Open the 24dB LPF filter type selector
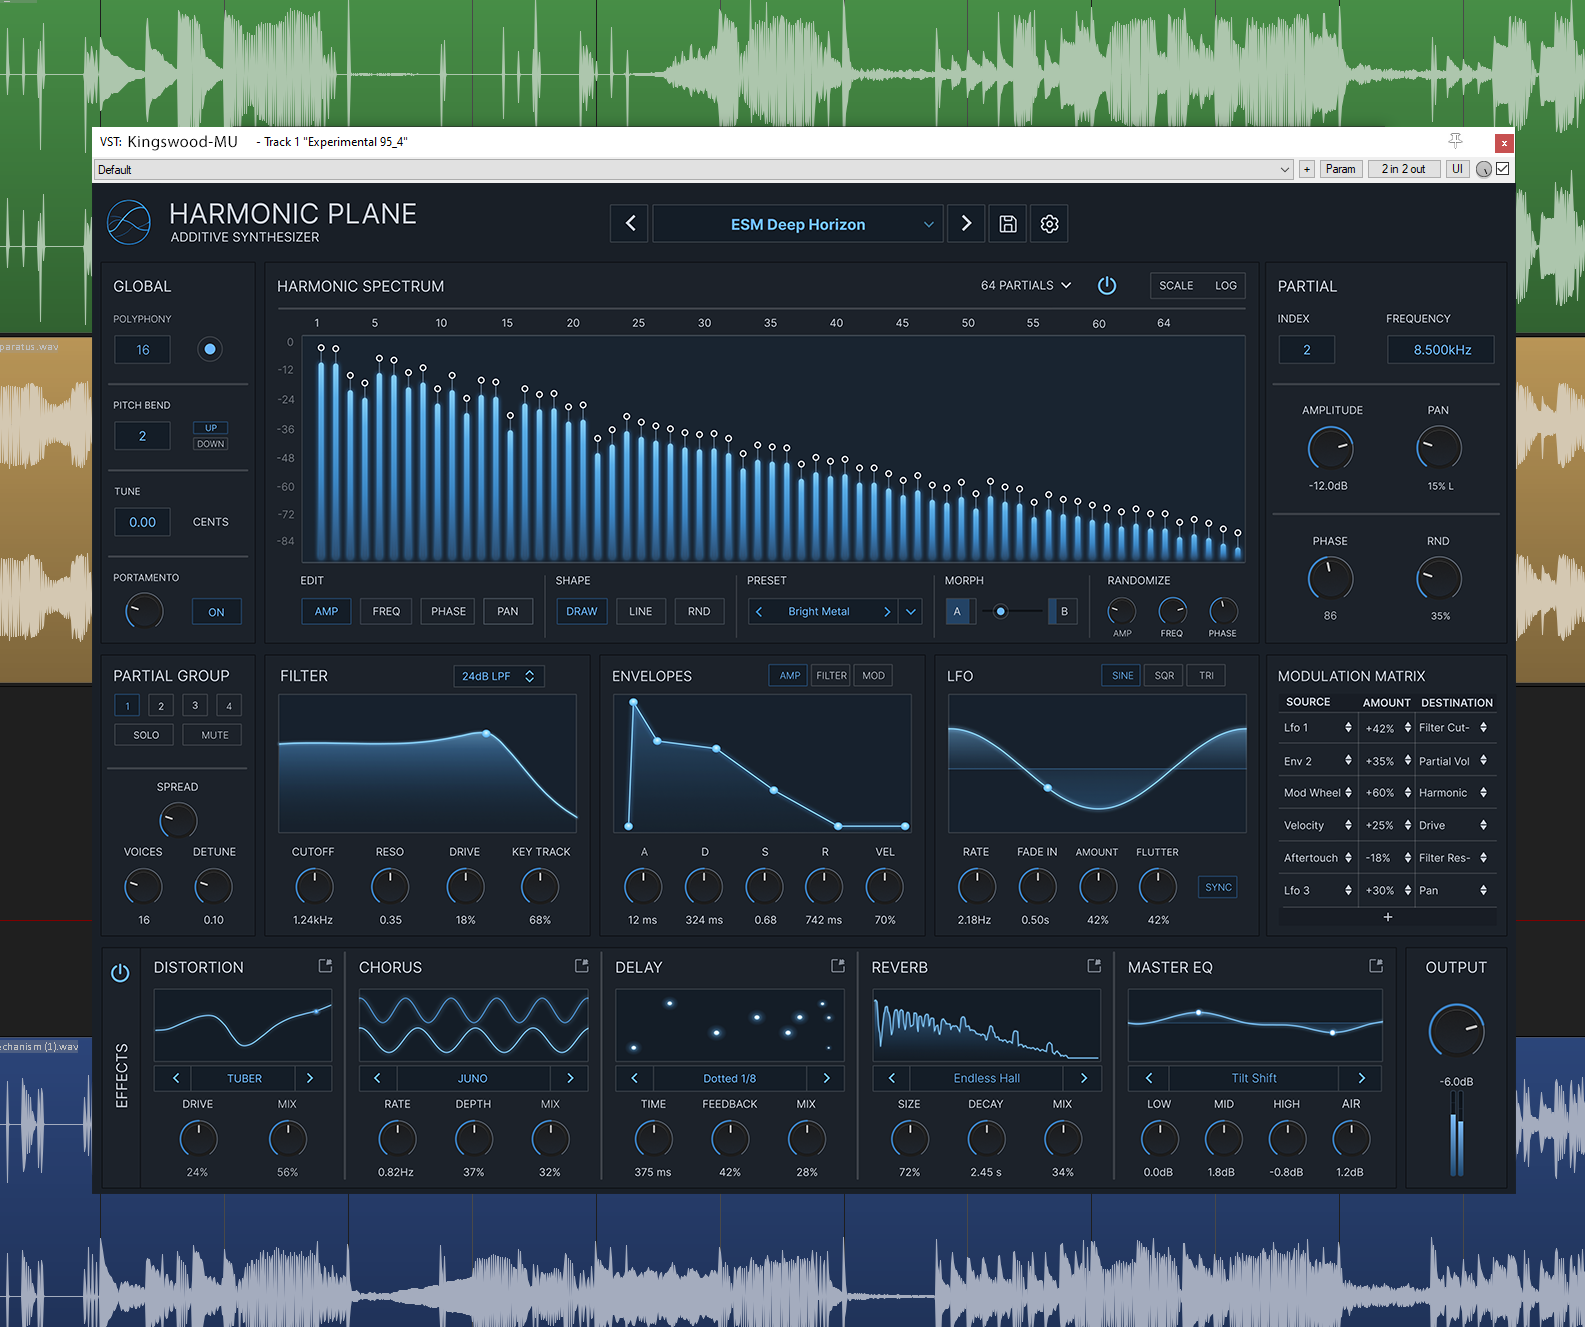This screenshot has width=1585, height=1327. point(498,676)
